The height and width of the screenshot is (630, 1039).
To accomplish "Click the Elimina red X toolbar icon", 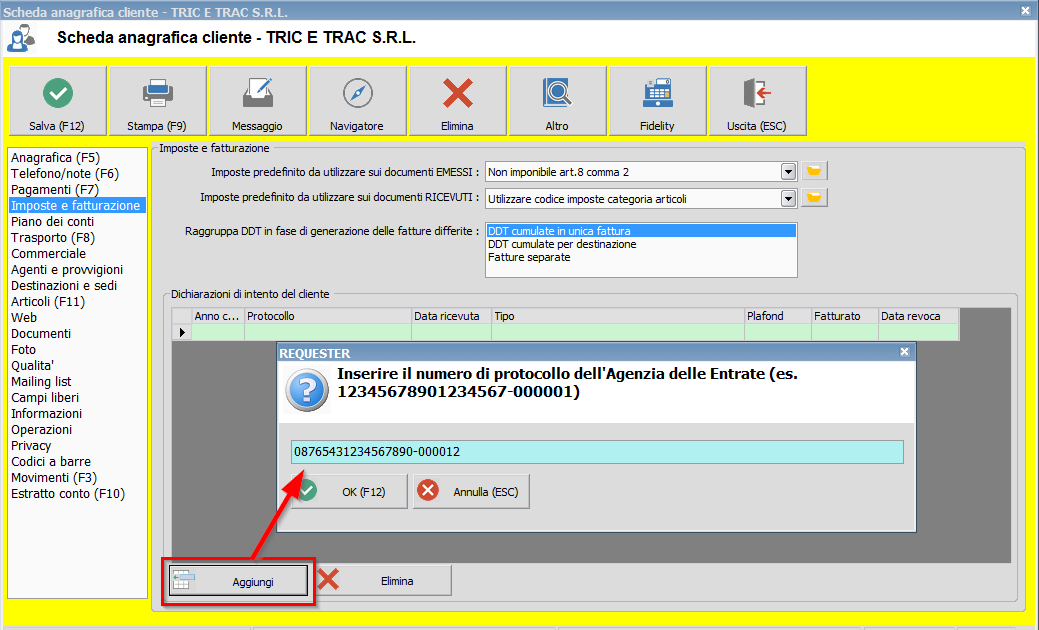I will click(x=458, y=93).
